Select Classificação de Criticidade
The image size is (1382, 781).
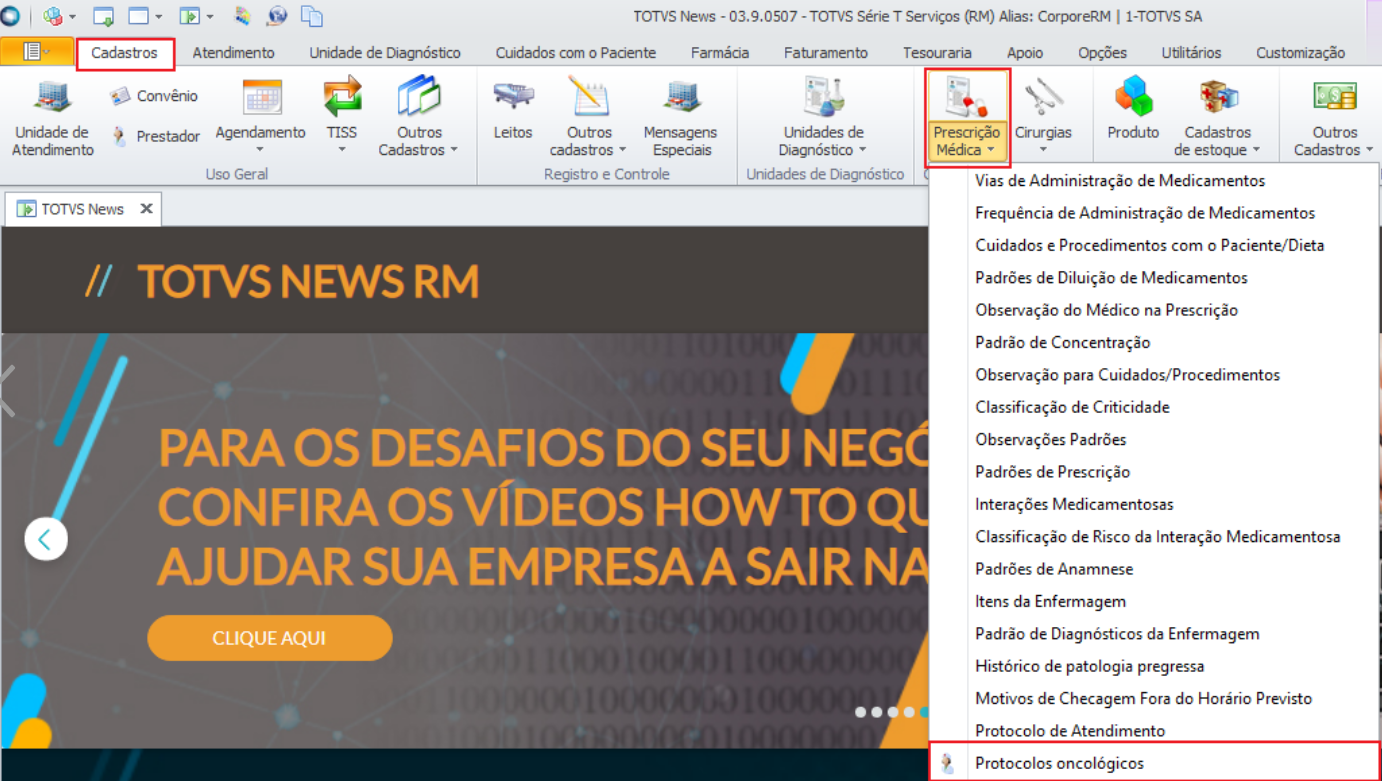(1155, 407)
